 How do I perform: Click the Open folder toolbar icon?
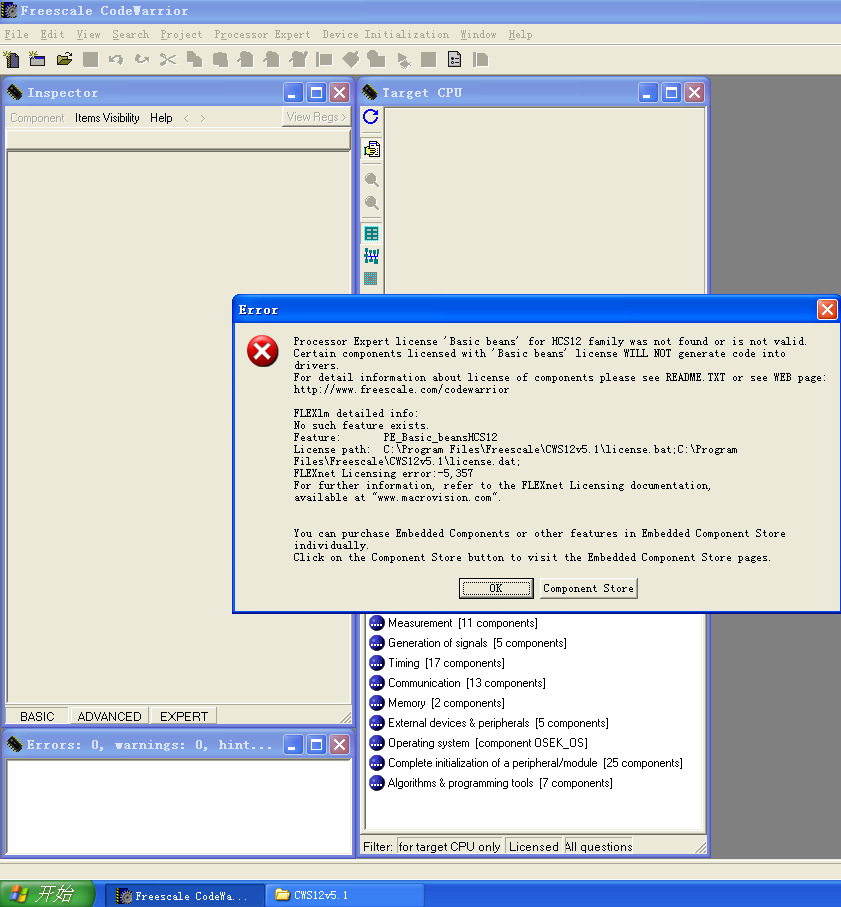[64, 60]
